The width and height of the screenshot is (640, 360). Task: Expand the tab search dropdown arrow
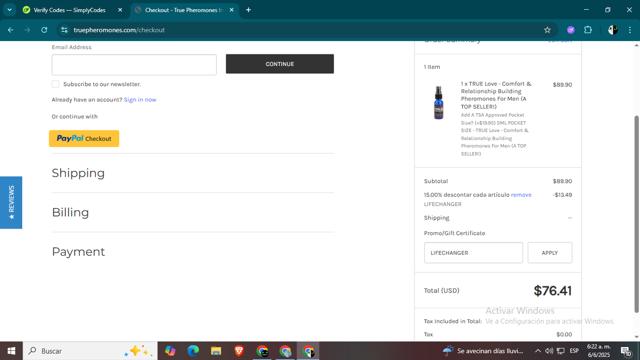pyautogui.click(x=9, y=10)
